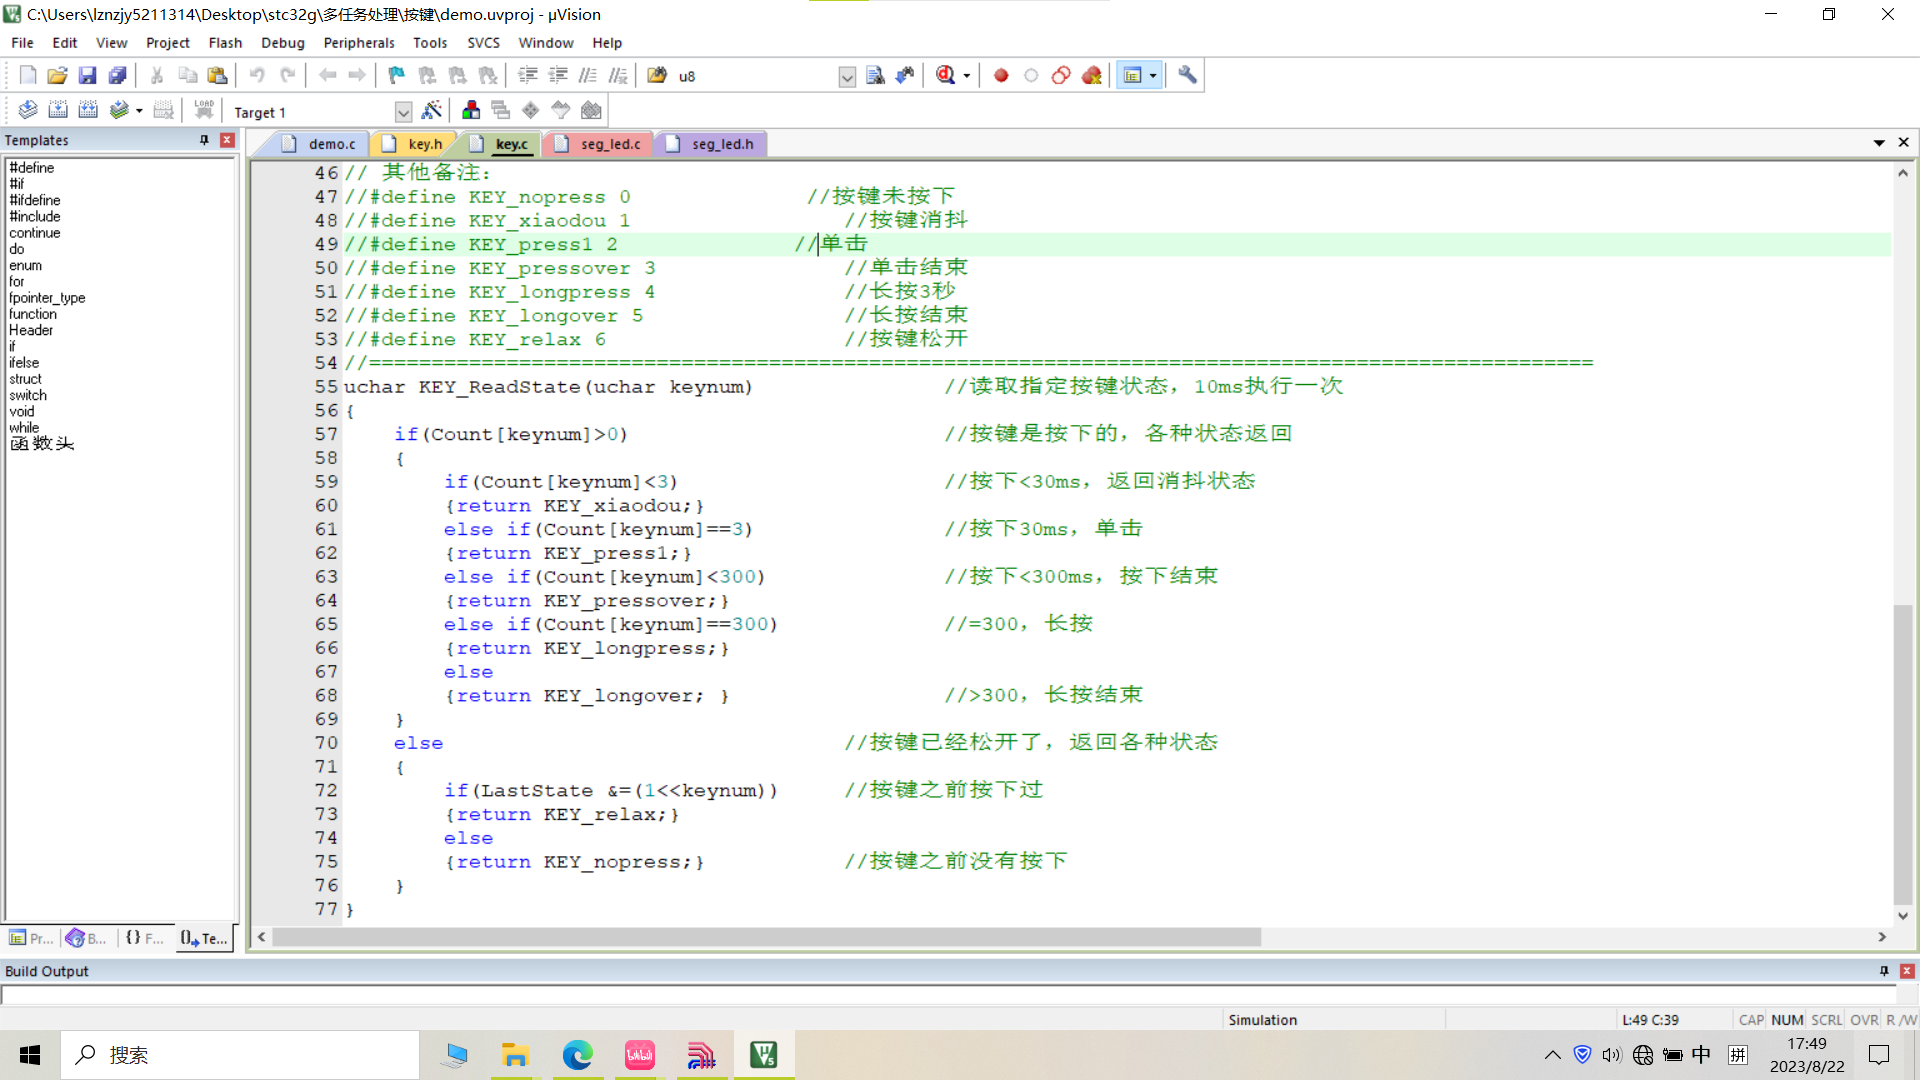Open the Windows Start menu
The height and width of the screenshot is (1080, 1920).
(x=30, y=1055)
